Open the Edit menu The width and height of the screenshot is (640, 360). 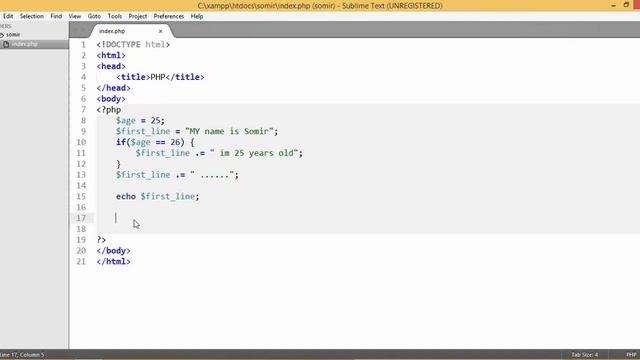tap(8, 16)
